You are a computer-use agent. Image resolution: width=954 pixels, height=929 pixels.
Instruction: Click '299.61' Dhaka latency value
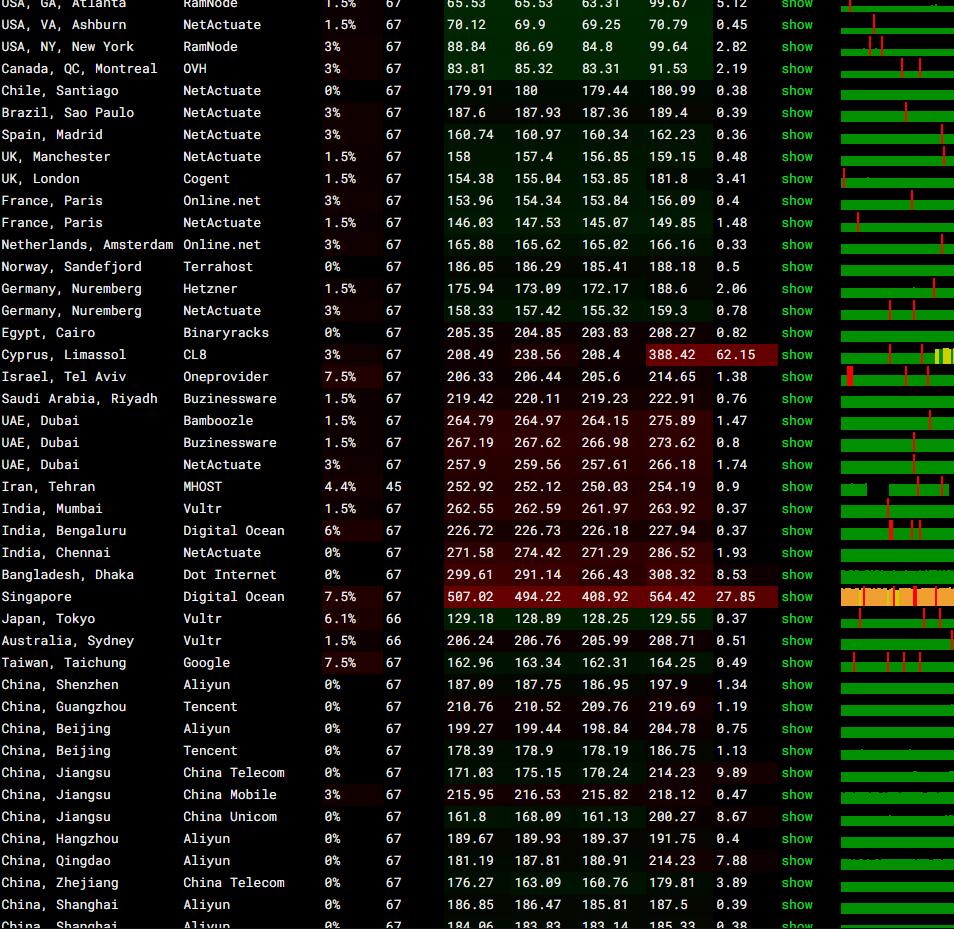(x=470, y=574)
